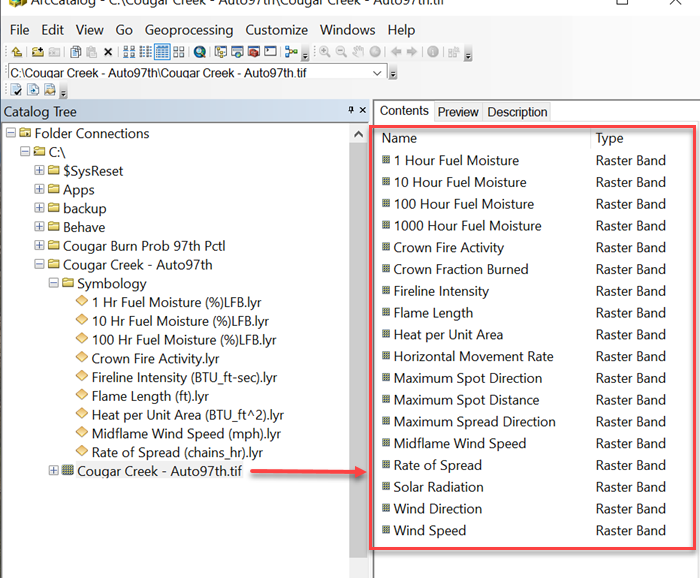Image resolution: width=700 pixels, height=578 pixels.
Task: Click the catalog tree scroll up arrow
Action: click(358, 134)
